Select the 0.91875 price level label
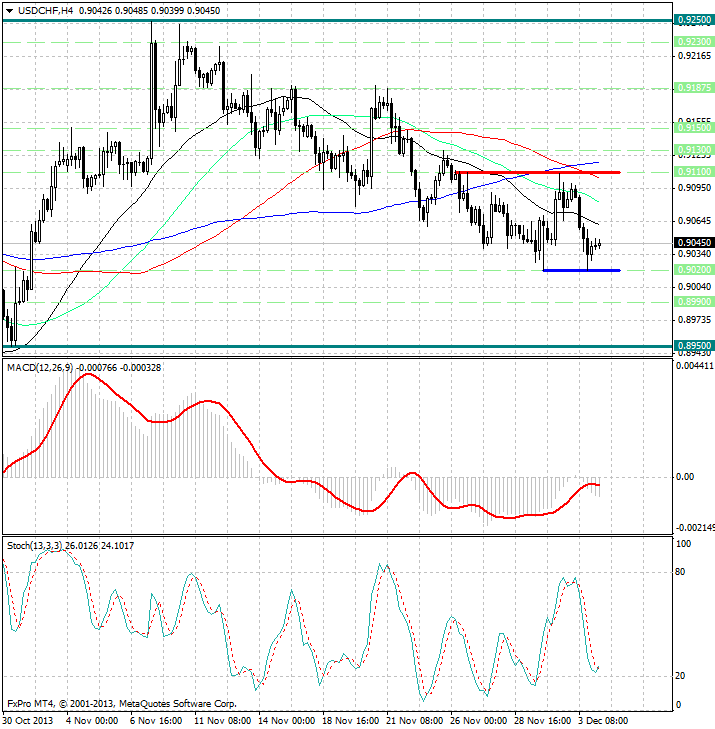 694,87
